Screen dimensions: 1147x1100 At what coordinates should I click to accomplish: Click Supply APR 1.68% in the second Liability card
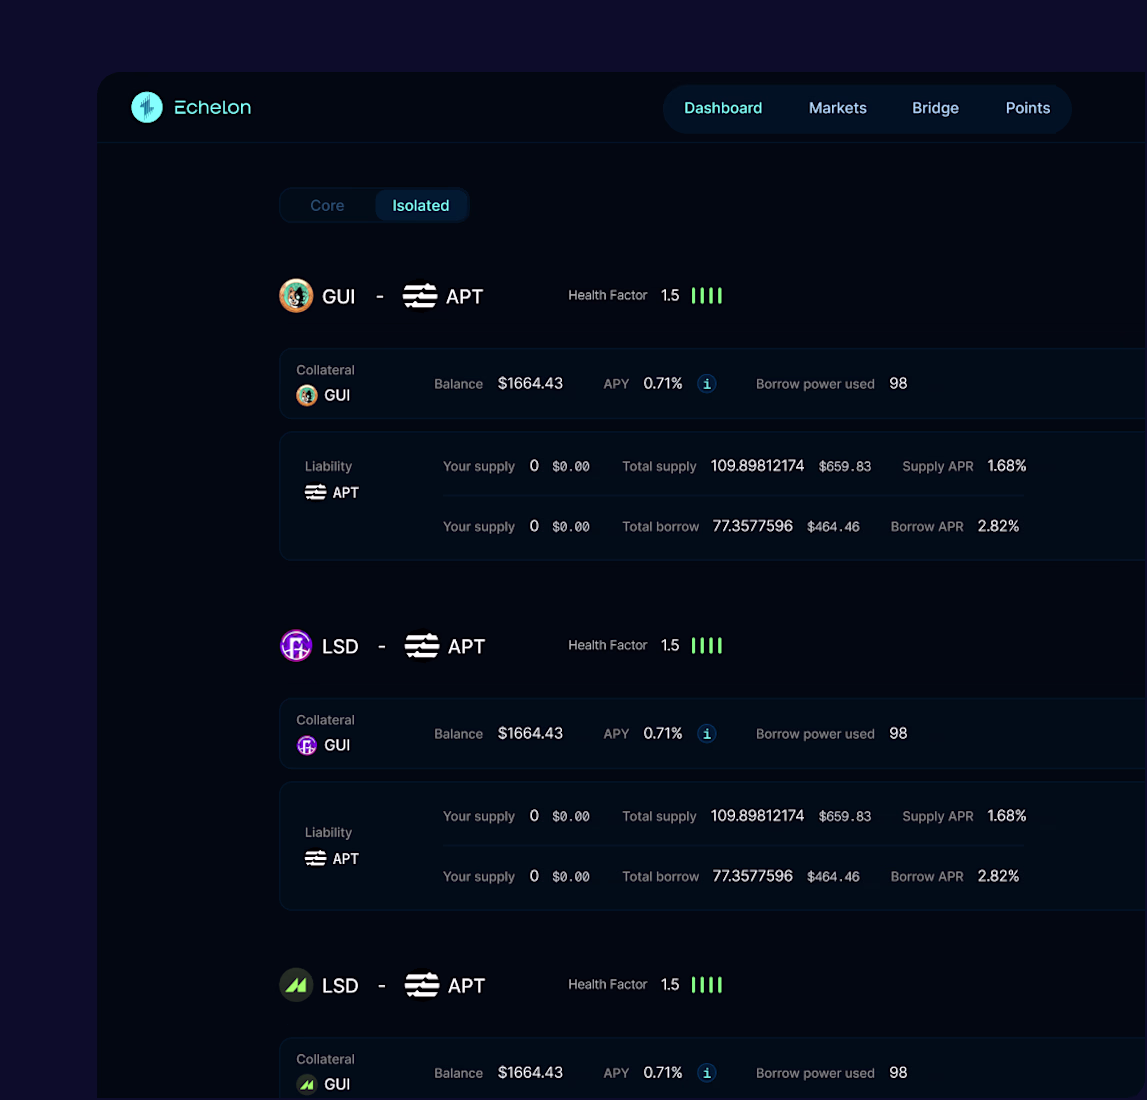pos(1007,815)
